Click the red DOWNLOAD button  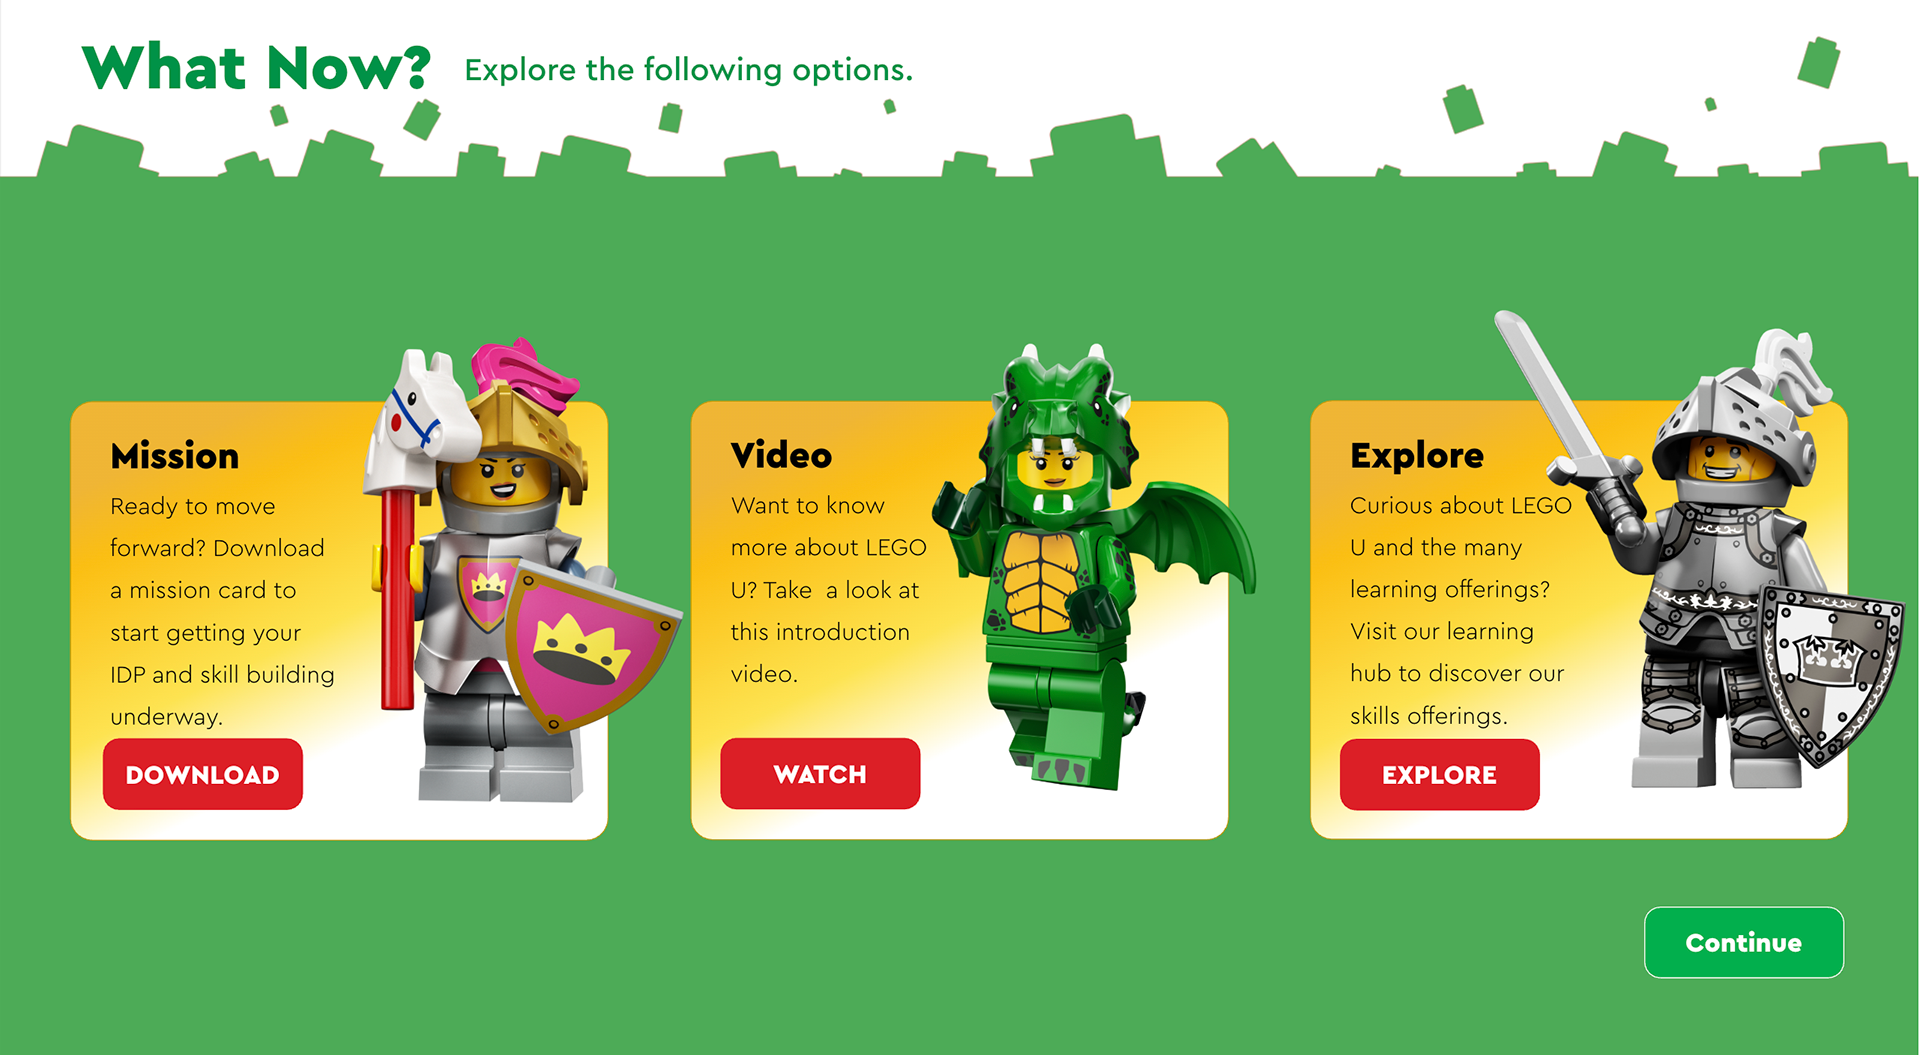[x=203, y=774]
